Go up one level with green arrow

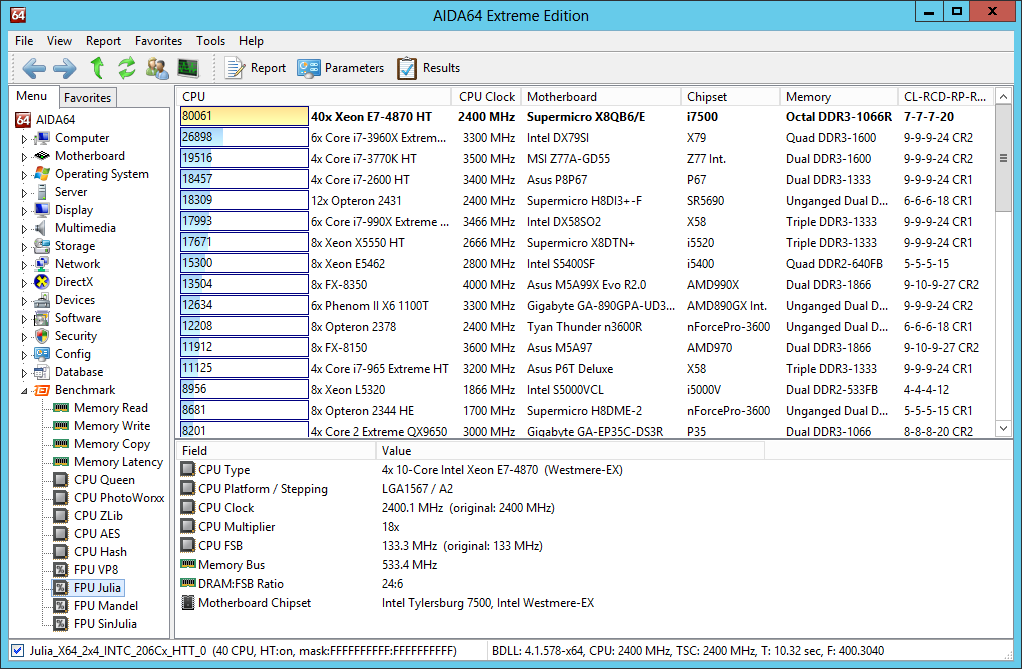(x=97, y=68)
